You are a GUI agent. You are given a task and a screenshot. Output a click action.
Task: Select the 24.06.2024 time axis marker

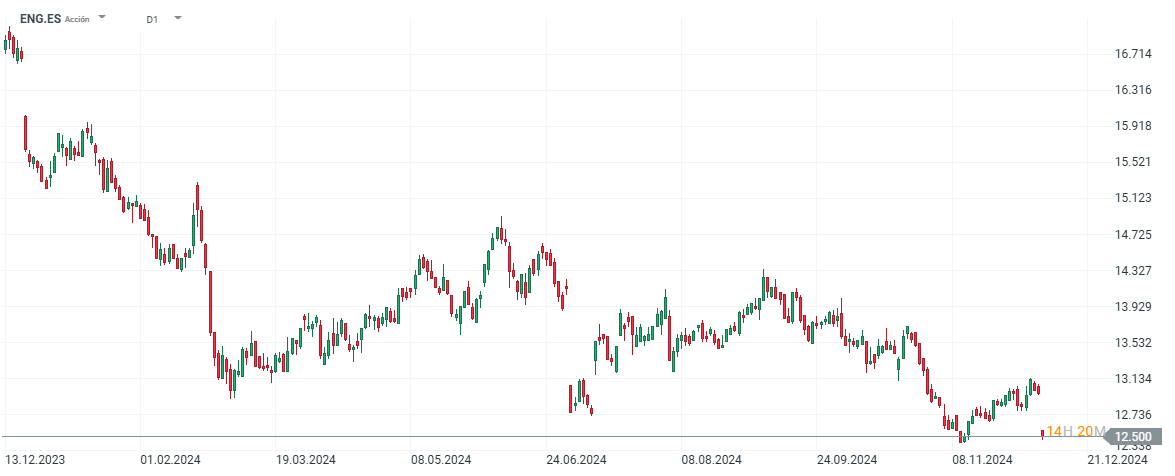click(575, 460)
